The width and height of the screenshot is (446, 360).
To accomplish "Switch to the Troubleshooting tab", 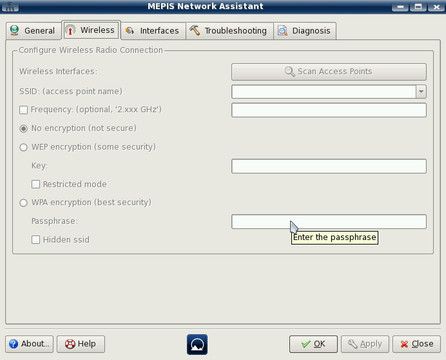I will point(229,31).
